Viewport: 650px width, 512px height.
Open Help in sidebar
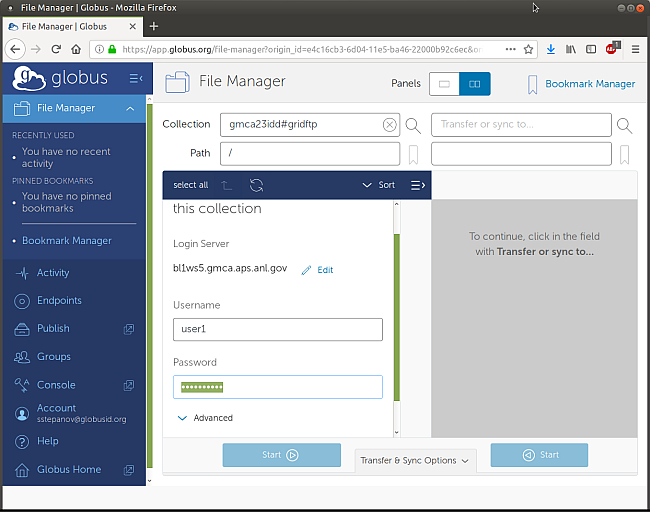pyautogui.click(x=48, y=441)
